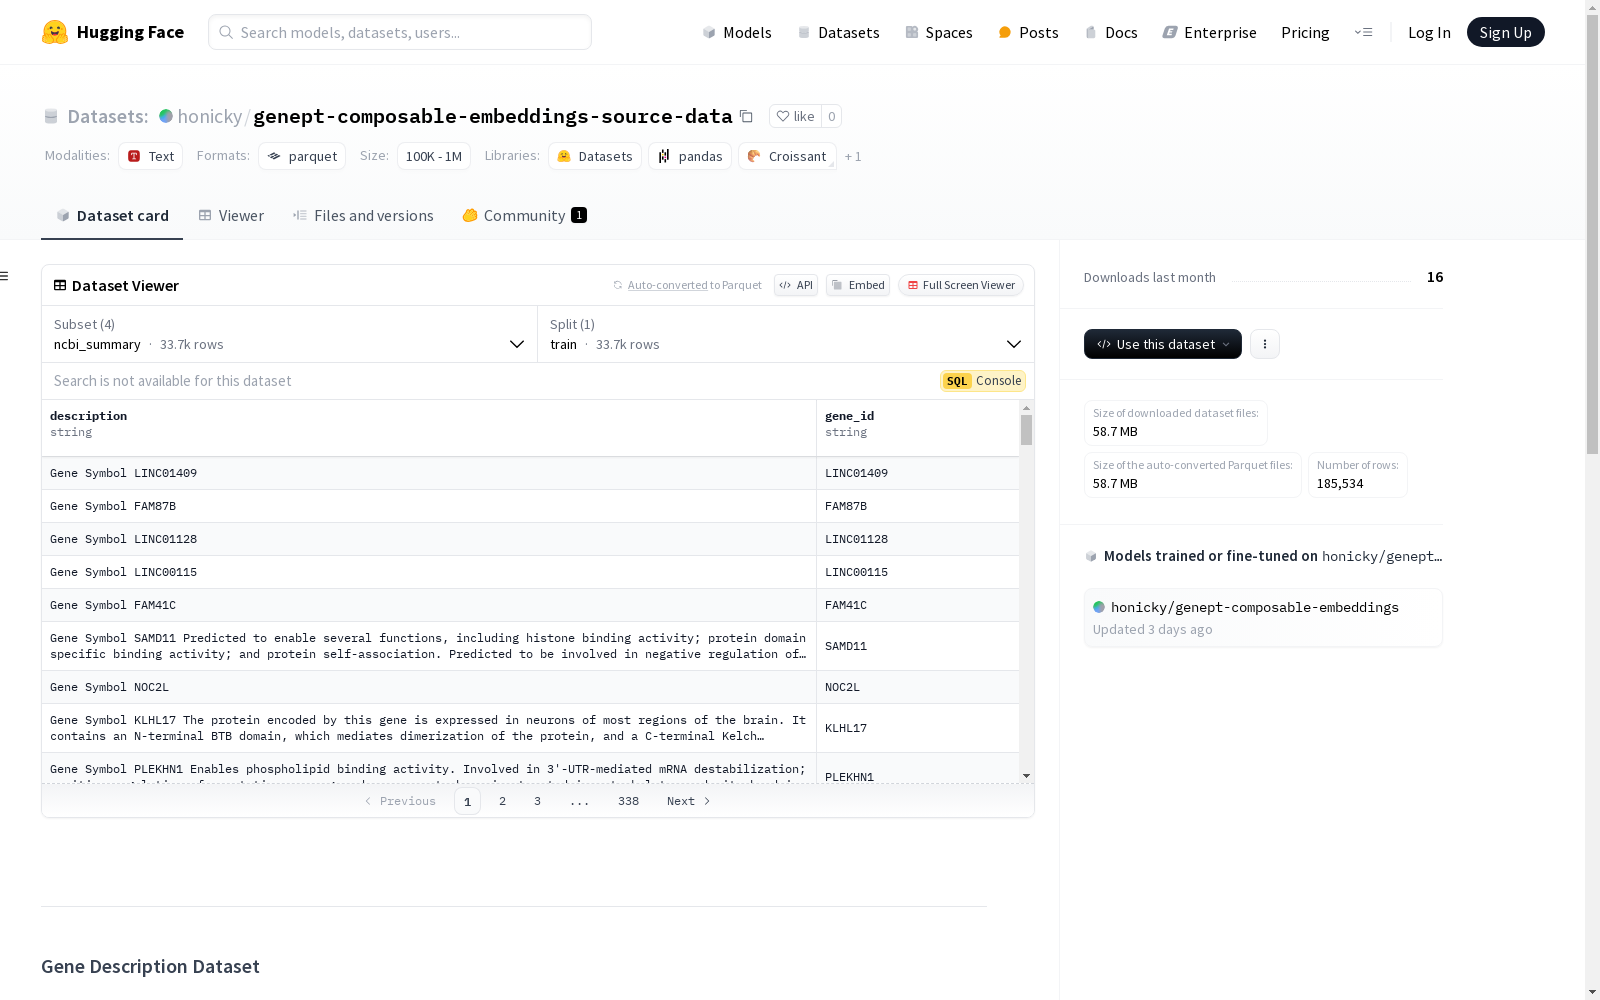Viewport: 1600px width, 1000px height.
Task: Select the parquet format tag
Action: (302, 156)
